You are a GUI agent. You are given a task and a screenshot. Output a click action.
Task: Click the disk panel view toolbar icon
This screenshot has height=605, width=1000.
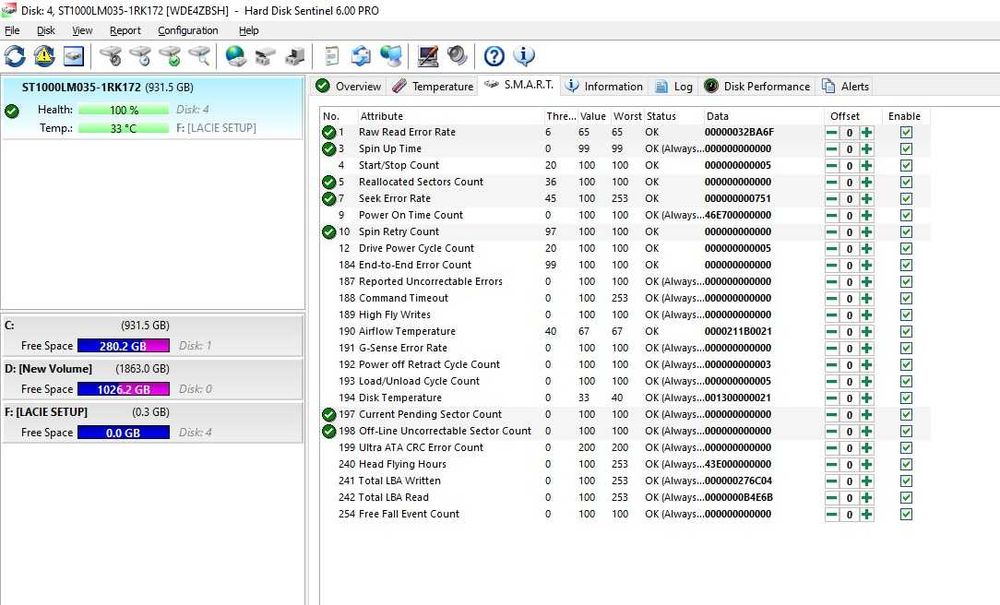(x=73, y=56)
